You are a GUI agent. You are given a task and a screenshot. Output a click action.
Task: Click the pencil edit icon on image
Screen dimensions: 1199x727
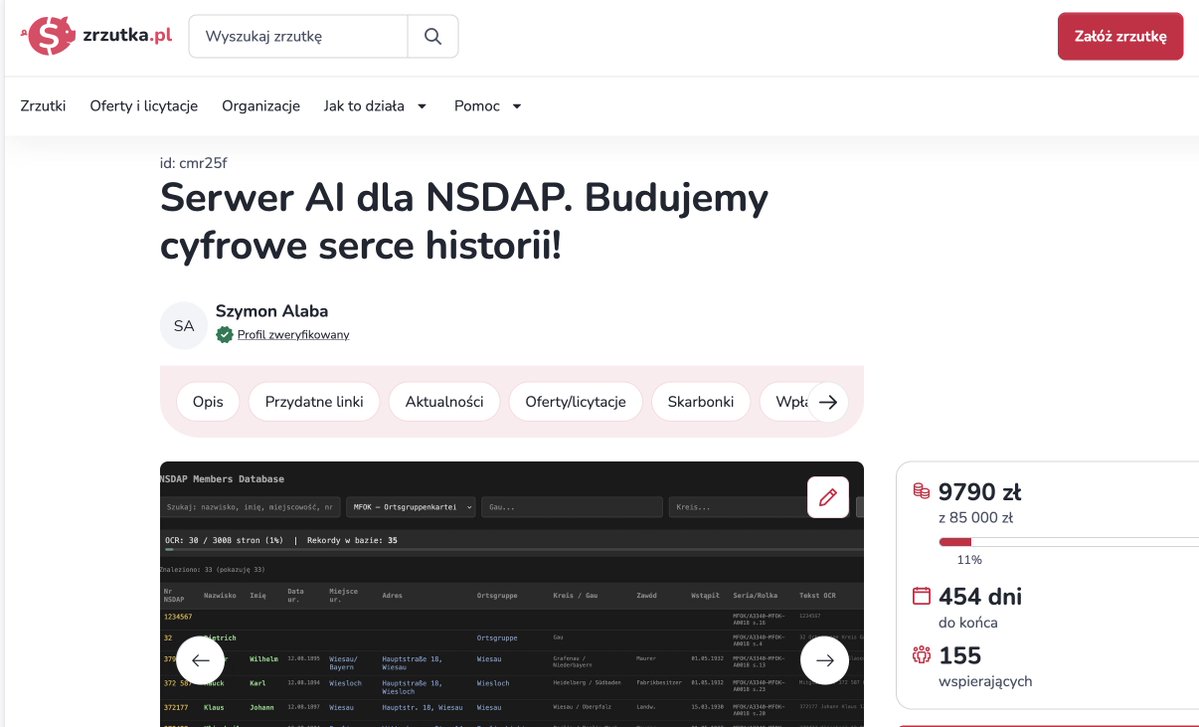827,498
